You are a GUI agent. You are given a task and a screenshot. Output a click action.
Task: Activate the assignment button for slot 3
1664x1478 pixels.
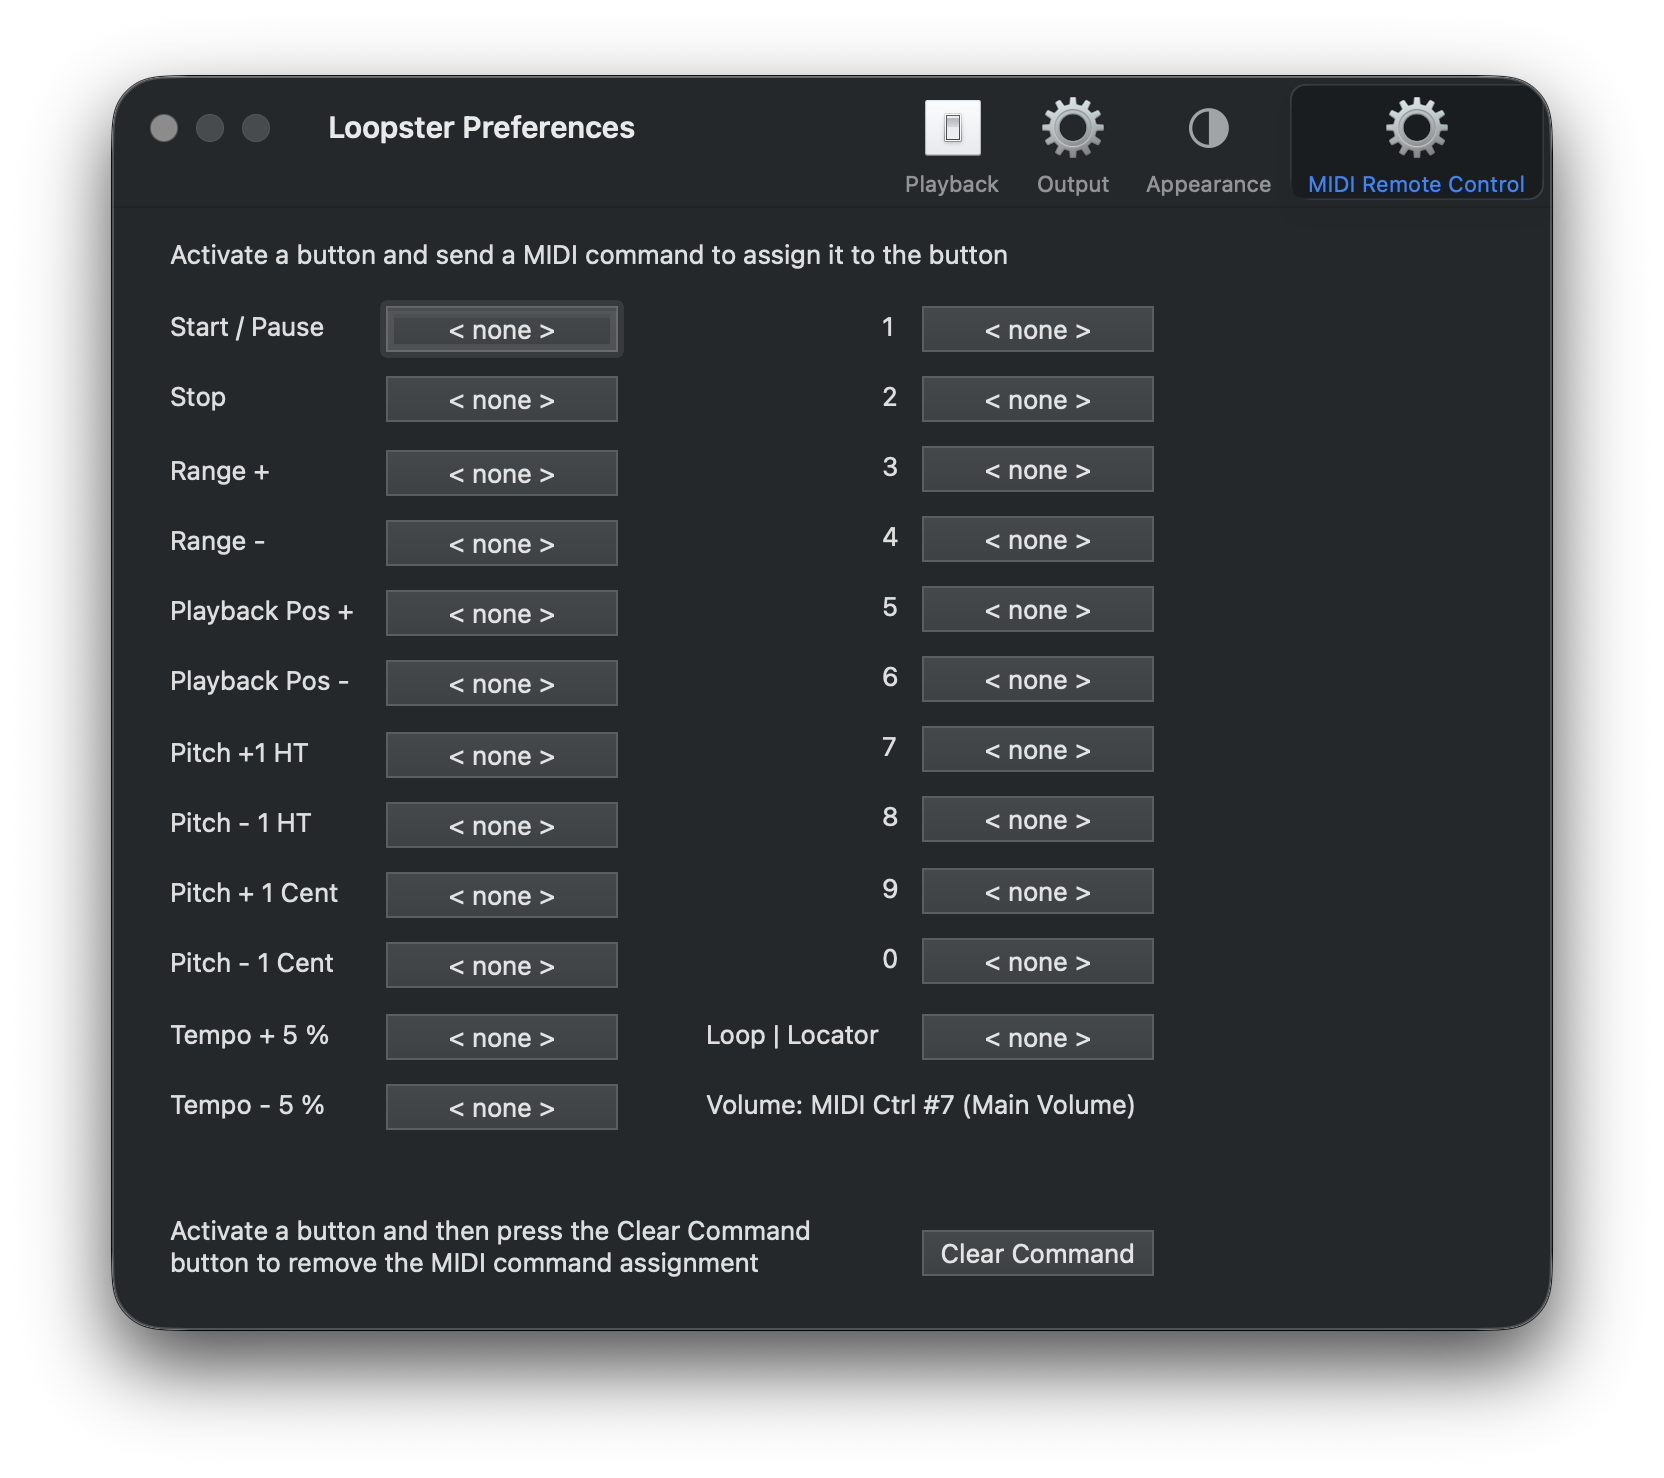1038,469
